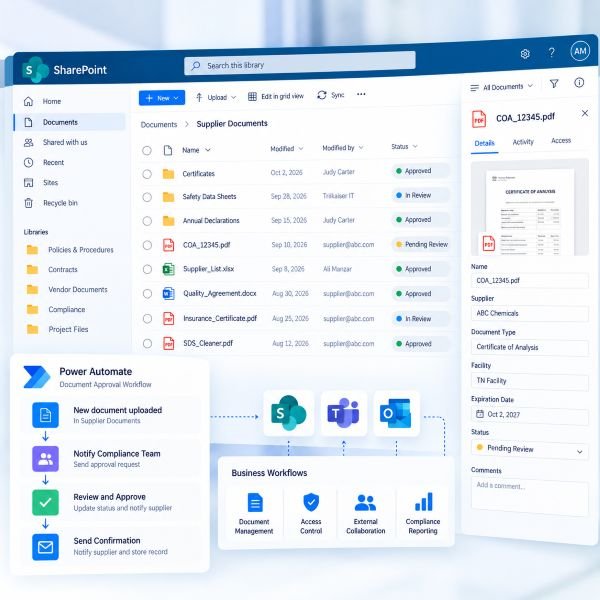Open the Modified by column dropdown
Screen dimensions: 600x600
click(361, 148)
